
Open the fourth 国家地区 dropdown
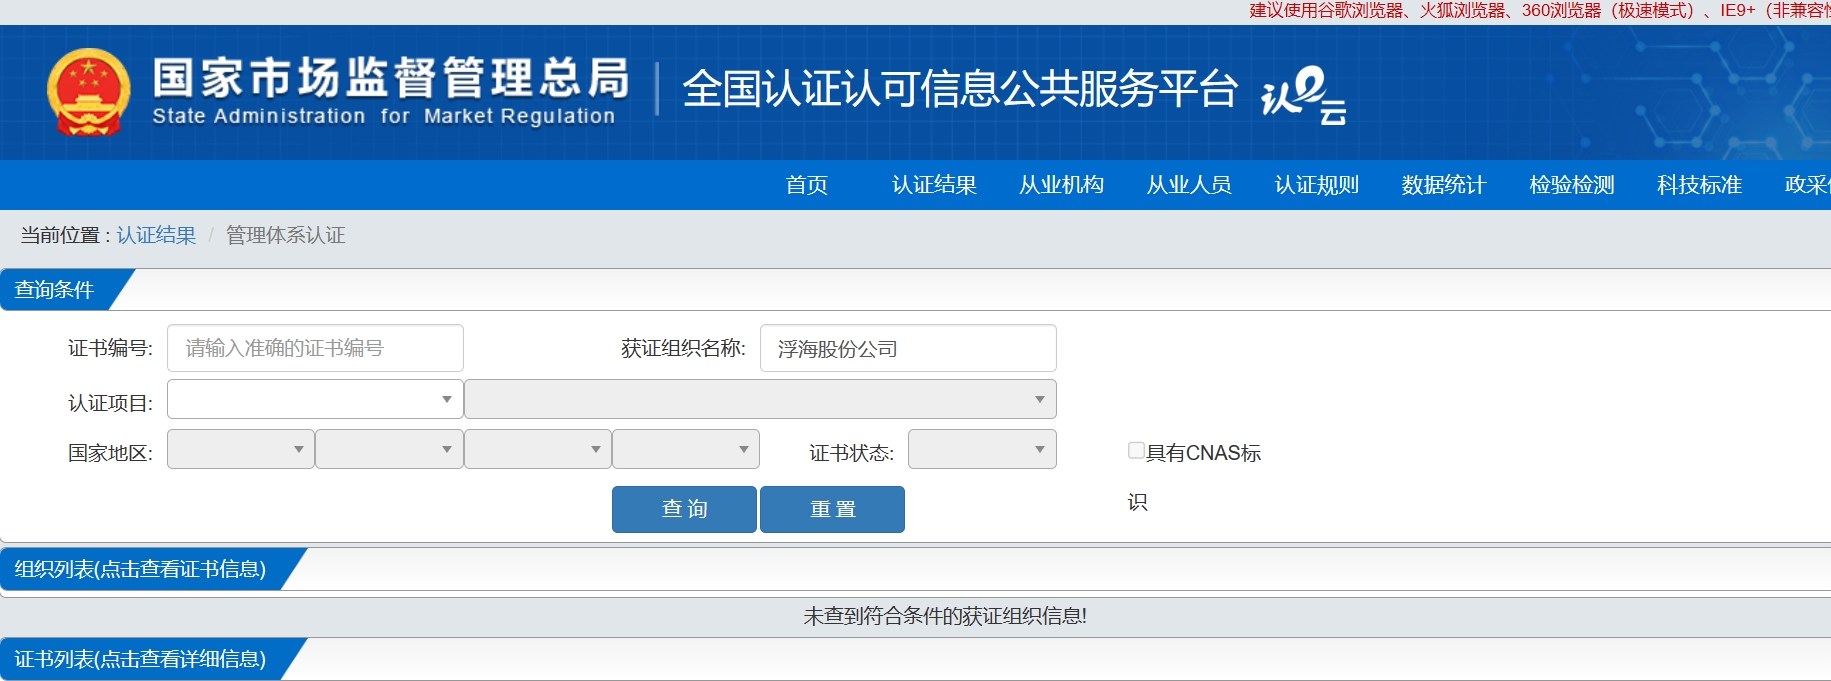point(686,449)
